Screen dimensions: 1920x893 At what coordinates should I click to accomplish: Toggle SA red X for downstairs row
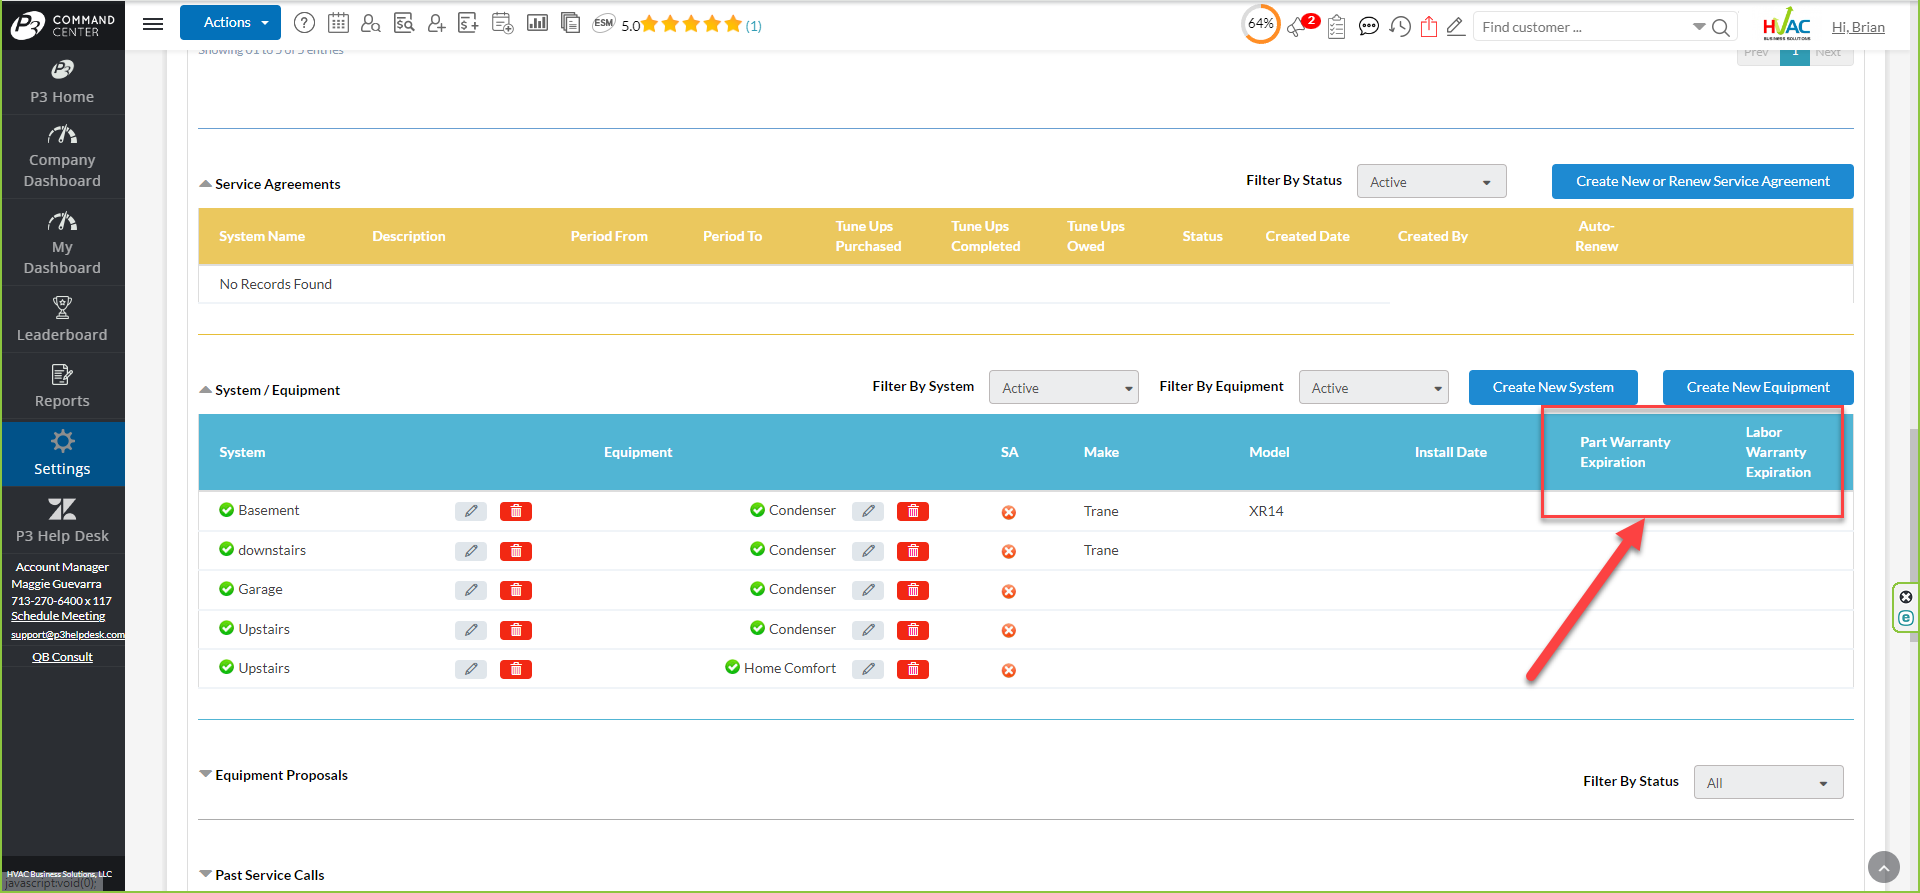point(1009,551)
